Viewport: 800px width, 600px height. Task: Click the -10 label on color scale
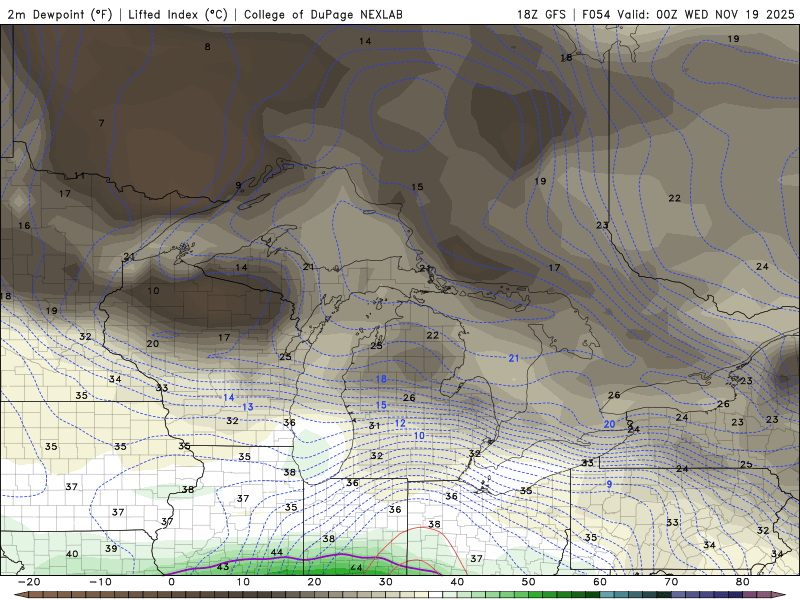[100, 582]
